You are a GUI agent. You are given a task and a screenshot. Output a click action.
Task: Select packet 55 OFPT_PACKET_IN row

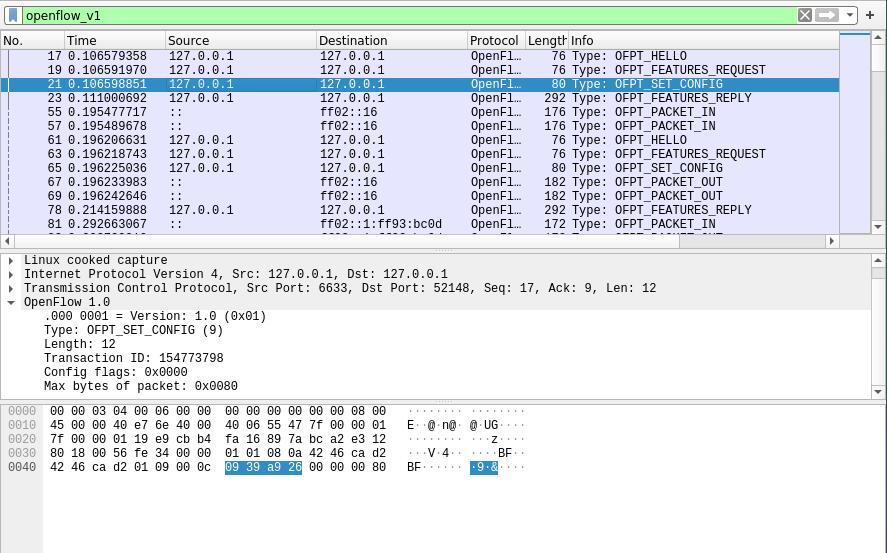coord(420,112)
